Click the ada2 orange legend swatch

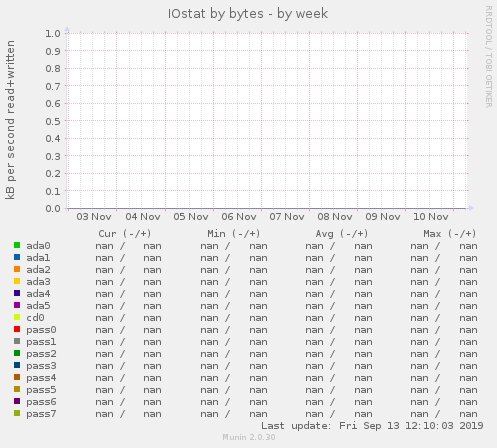[x=17, y=269]
